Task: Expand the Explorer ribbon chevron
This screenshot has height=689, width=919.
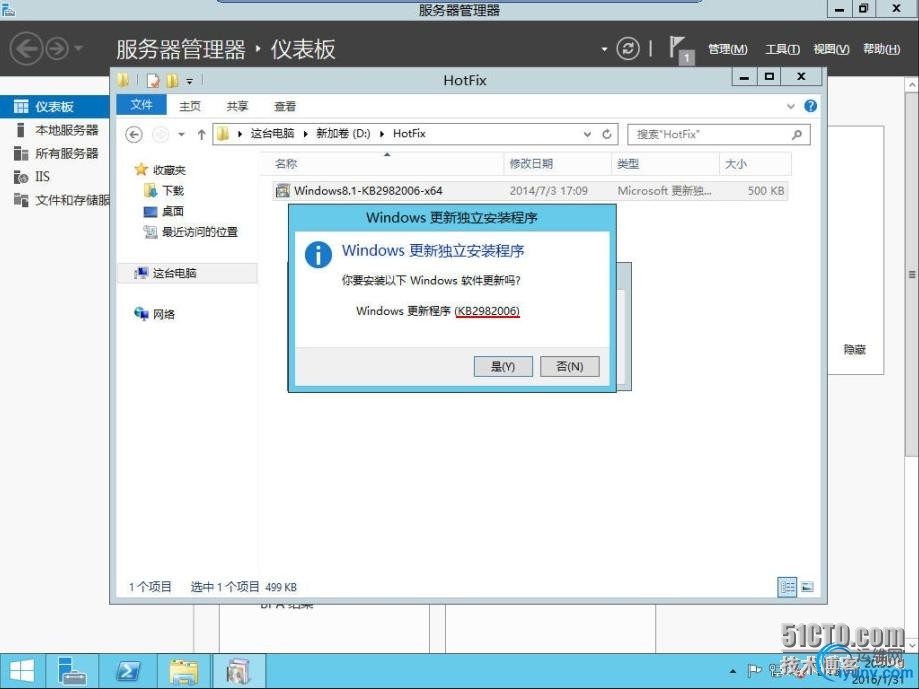Action: (791, 107)
